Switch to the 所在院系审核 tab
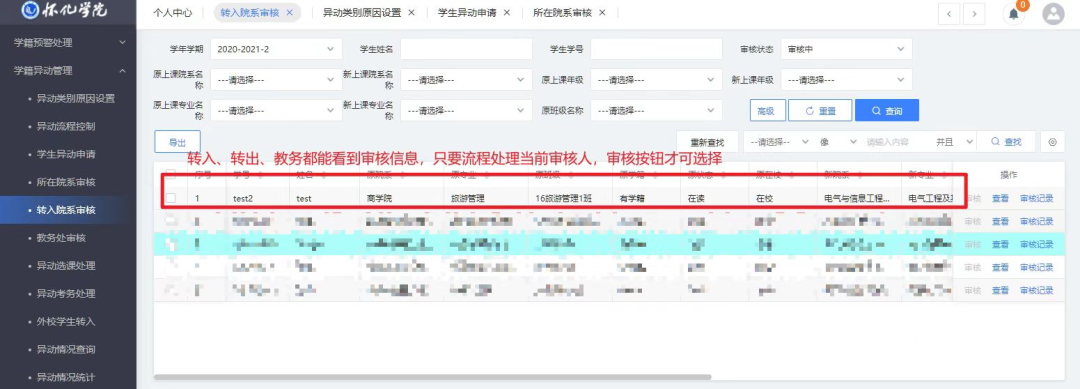 pos(562,13)
